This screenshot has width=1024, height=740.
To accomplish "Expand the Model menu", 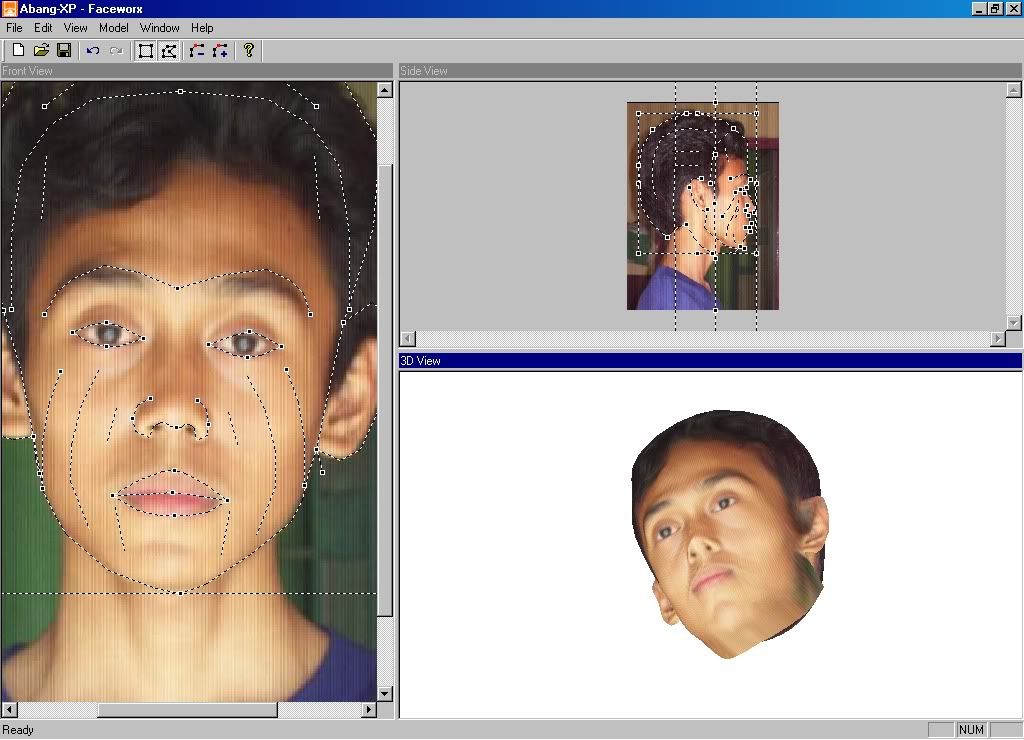I will click(114, 28).
